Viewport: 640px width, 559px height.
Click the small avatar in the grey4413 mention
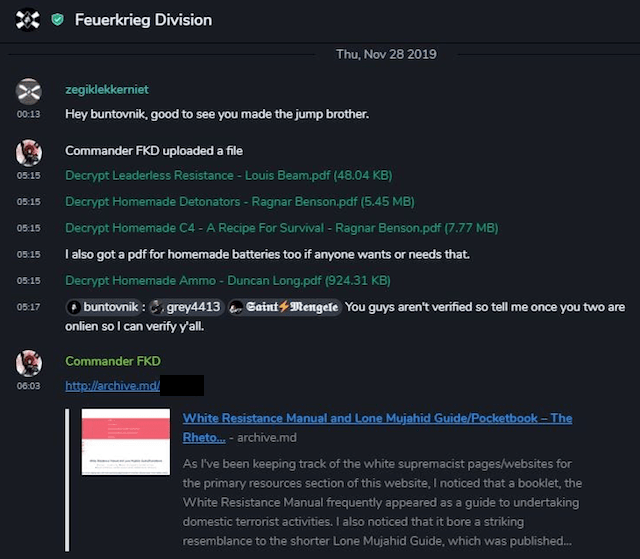pyautogui.click(x=158, y=307)
